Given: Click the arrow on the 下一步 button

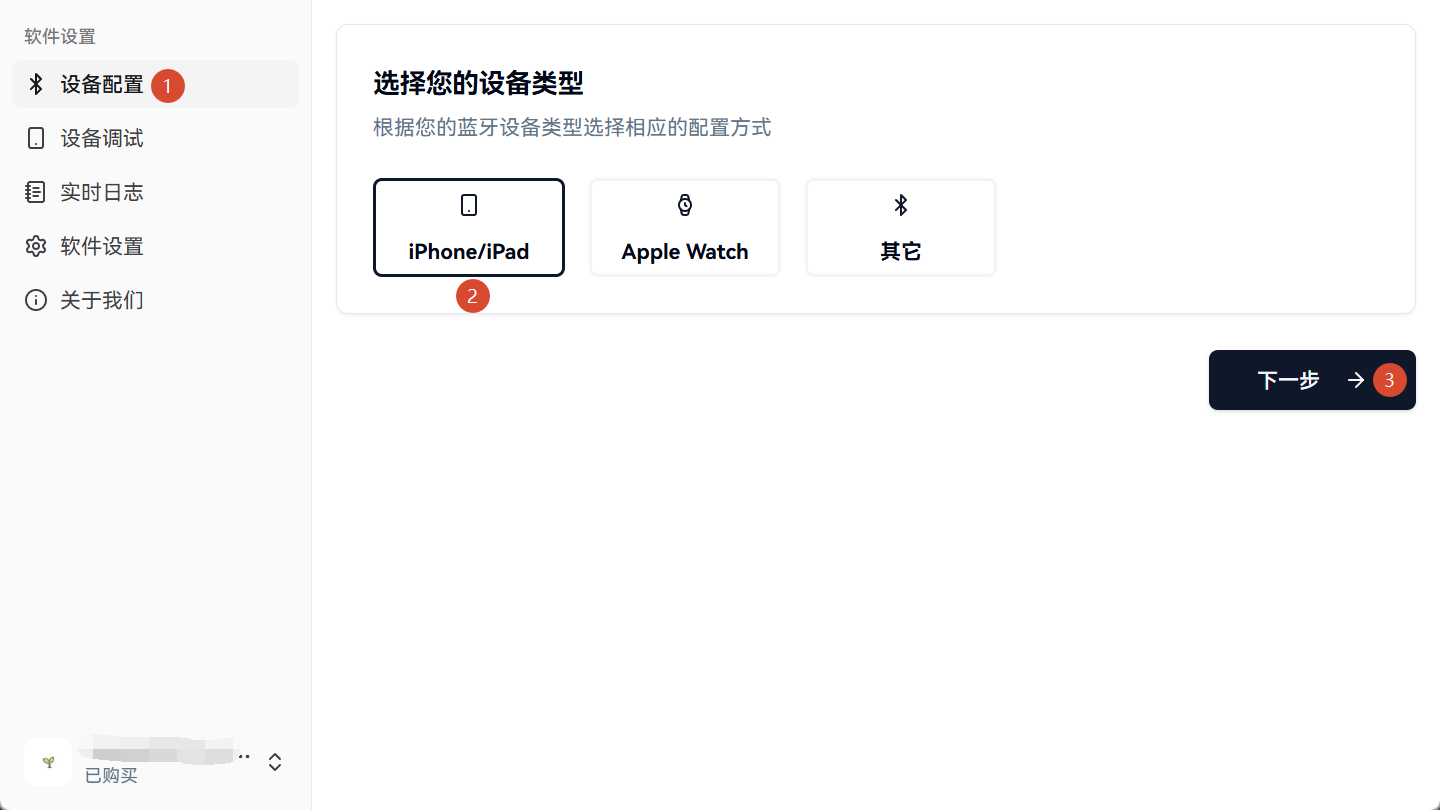Looking at the screenshot, I should click(x=1356, y=380).
